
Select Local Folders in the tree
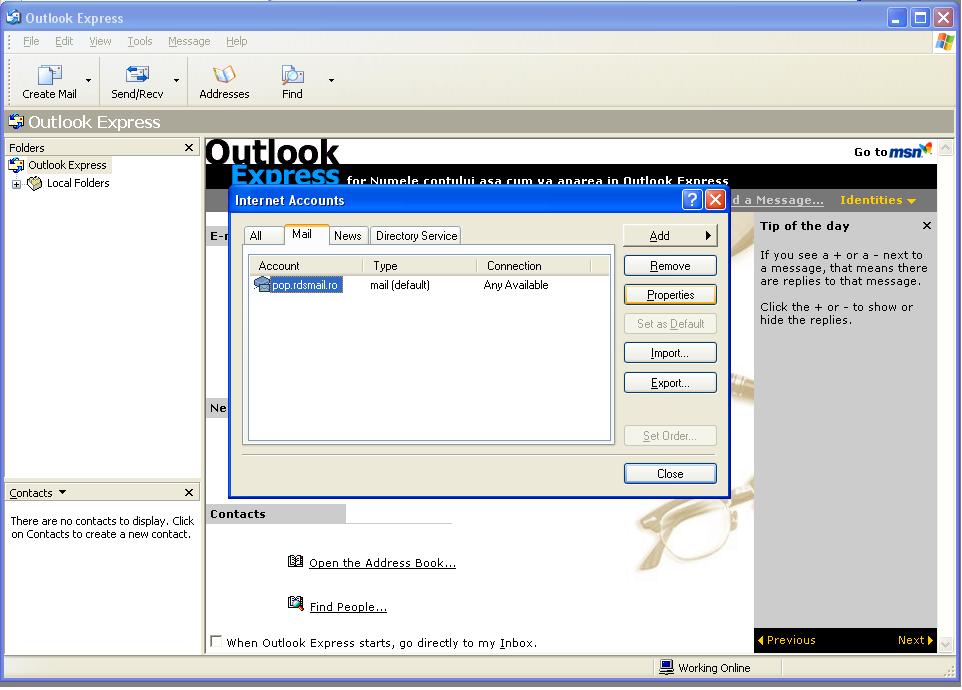click(x=78, y=183)
